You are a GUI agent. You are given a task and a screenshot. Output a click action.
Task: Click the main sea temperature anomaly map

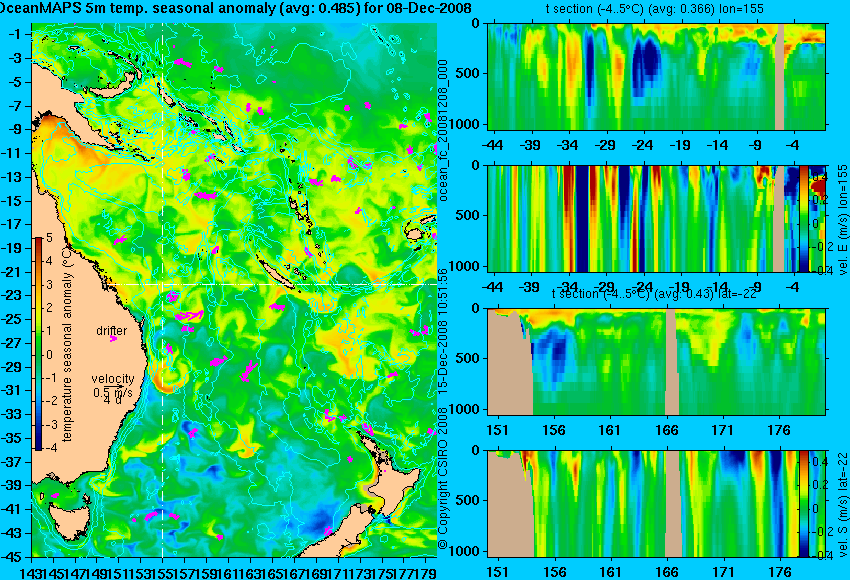pos(234,289)
